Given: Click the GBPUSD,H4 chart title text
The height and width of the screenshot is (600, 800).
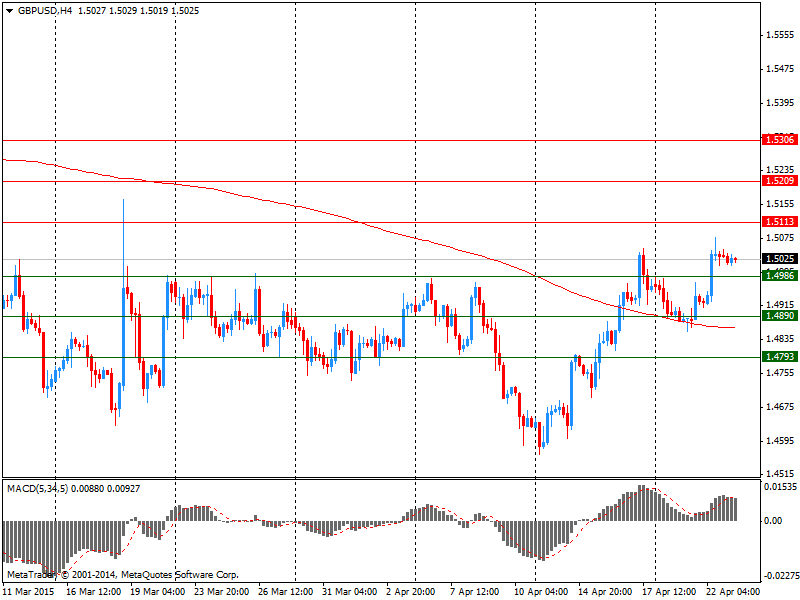Looking at the screenshot, I should click(45, 11).
